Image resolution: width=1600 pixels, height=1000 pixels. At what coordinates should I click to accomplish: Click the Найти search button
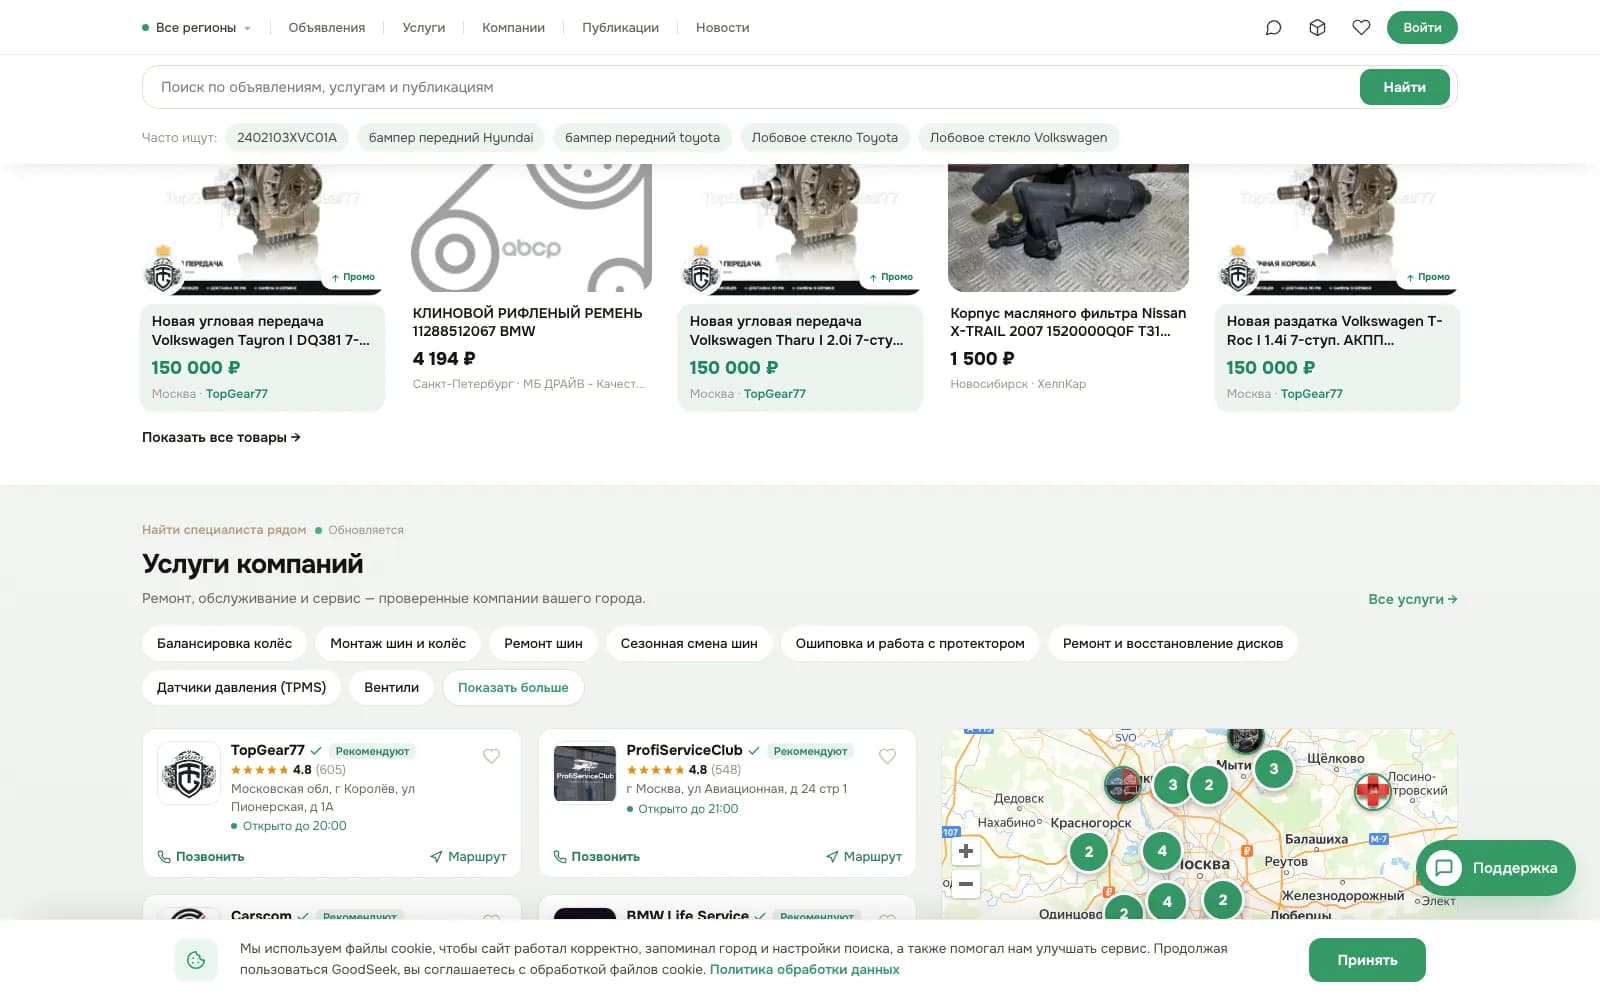point(1405,87)
